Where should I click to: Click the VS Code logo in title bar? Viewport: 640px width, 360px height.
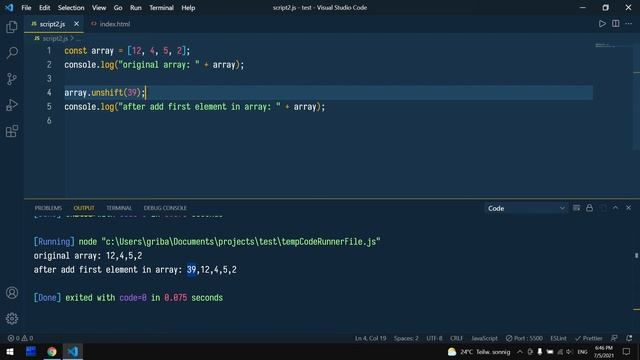pos(9,7)
